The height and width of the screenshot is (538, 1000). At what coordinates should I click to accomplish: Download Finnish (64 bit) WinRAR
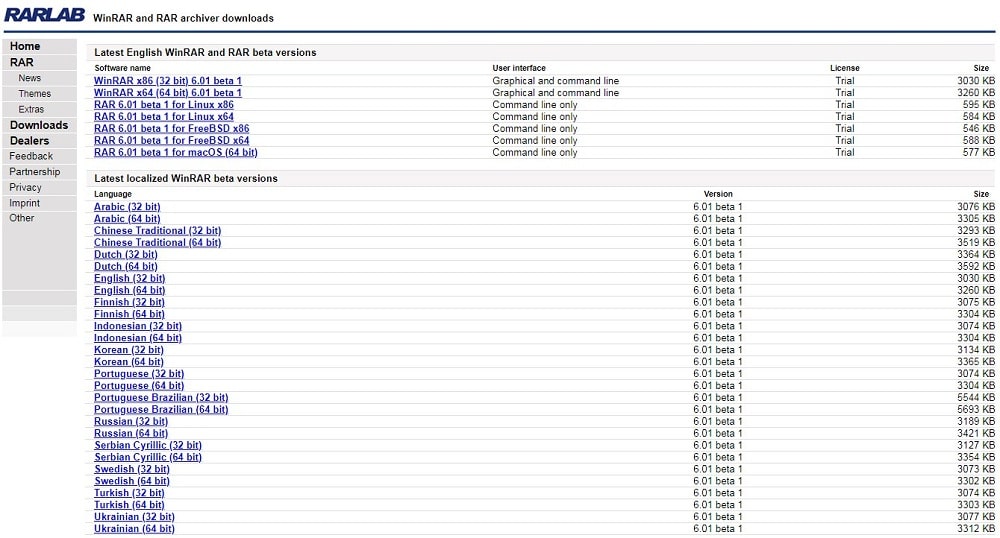pyautogui.click(x=129, y=314)
